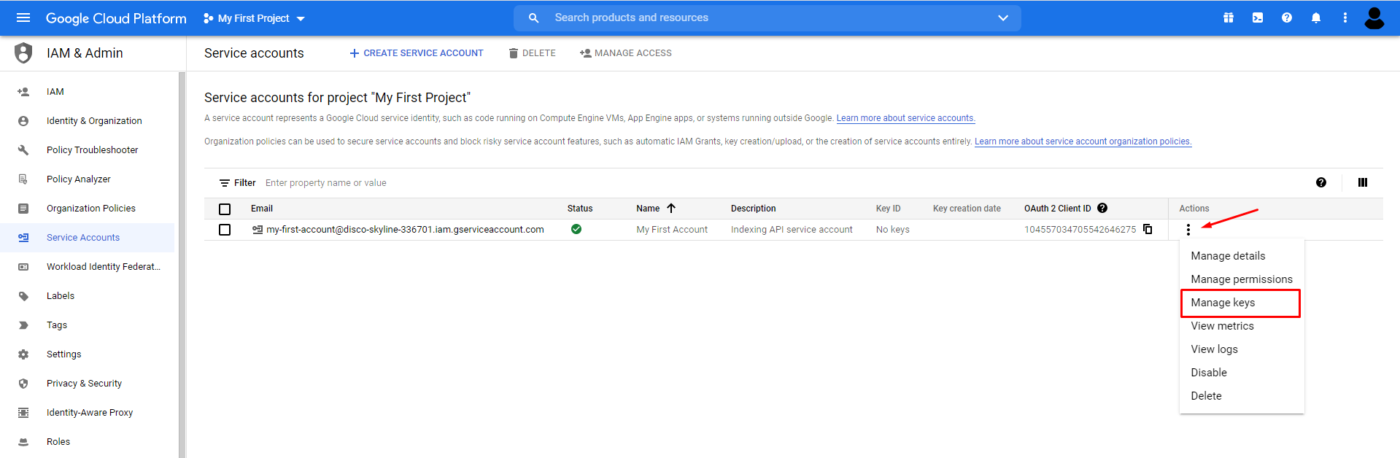1400x458 pixels.
Task: Choose Disable menu entry
Action: tap(1242, 372)
